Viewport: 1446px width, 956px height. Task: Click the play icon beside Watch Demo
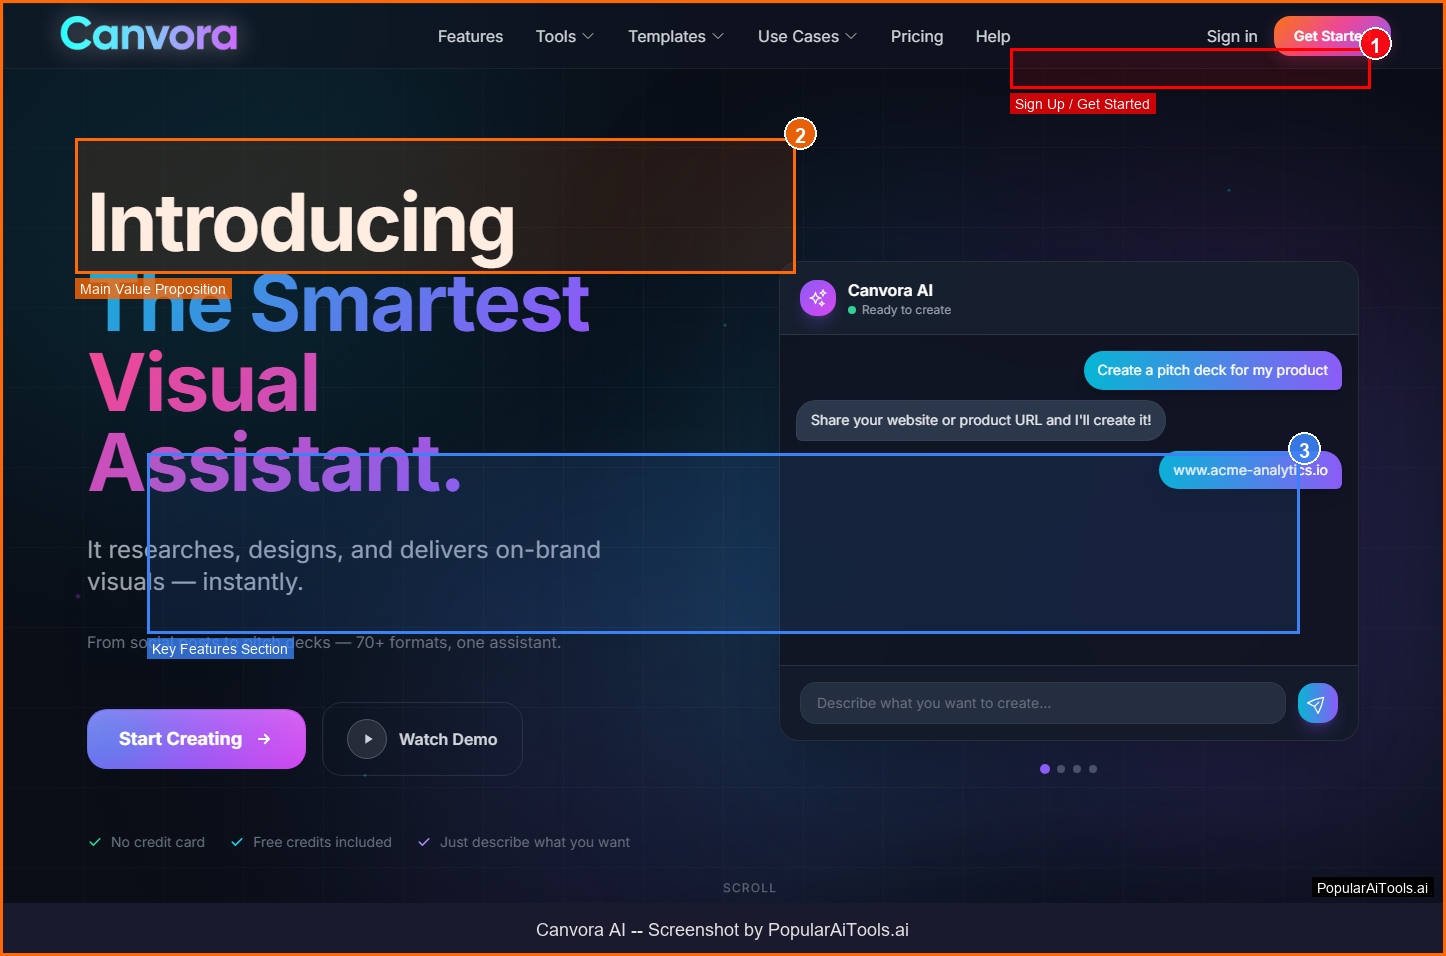[367, 739]
